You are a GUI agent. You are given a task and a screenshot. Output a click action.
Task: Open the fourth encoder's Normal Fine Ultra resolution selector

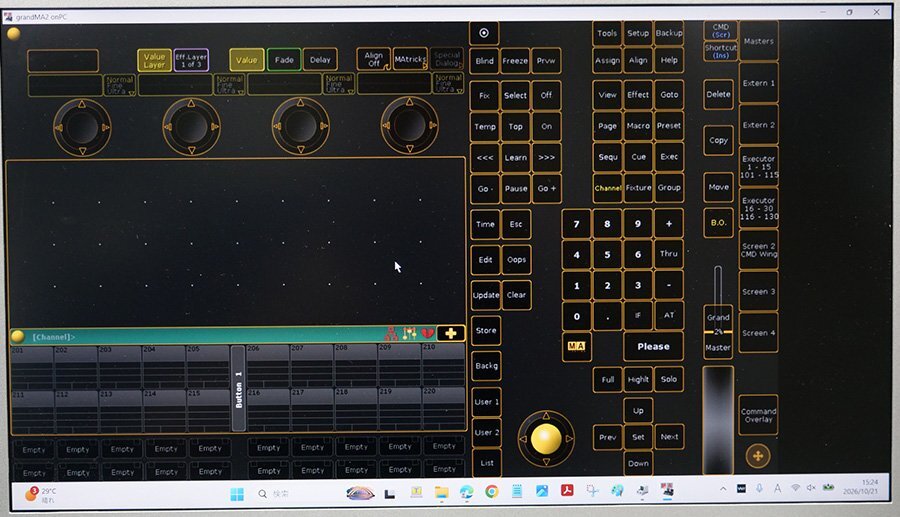448,83
